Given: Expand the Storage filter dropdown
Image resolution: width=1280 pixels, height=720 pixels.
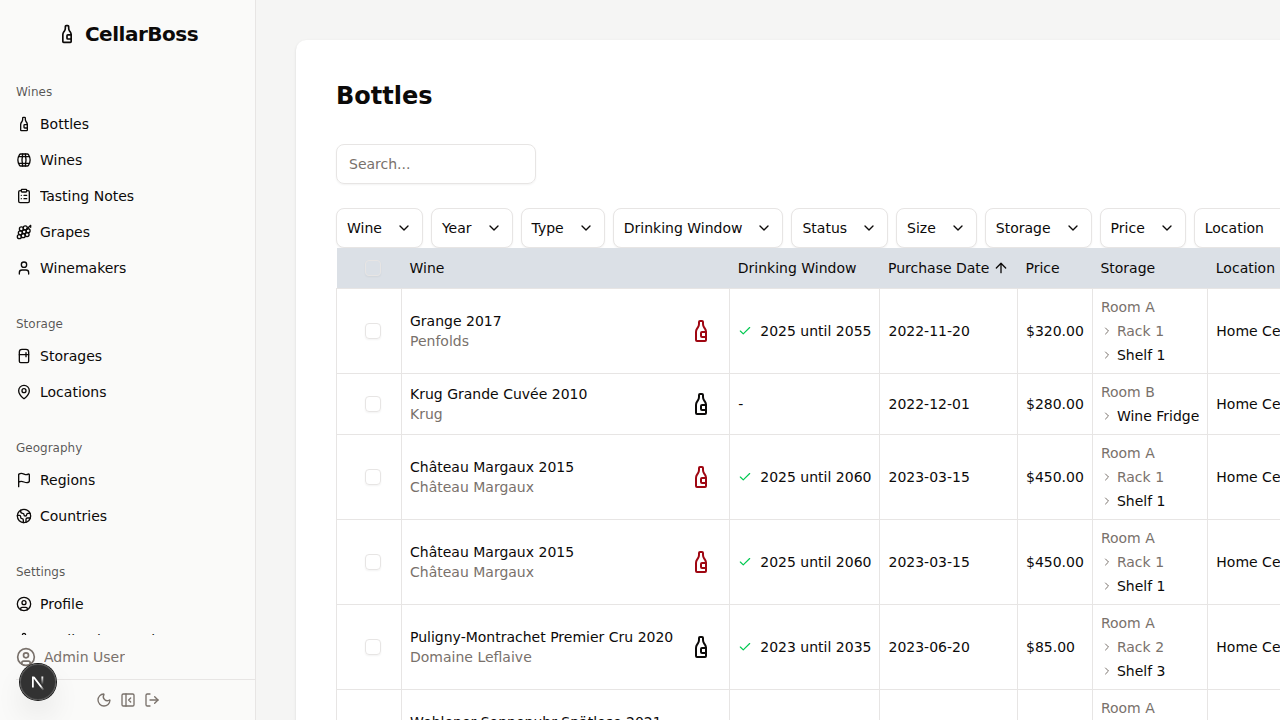Looking at the screenshot, I should point(1037,228).
